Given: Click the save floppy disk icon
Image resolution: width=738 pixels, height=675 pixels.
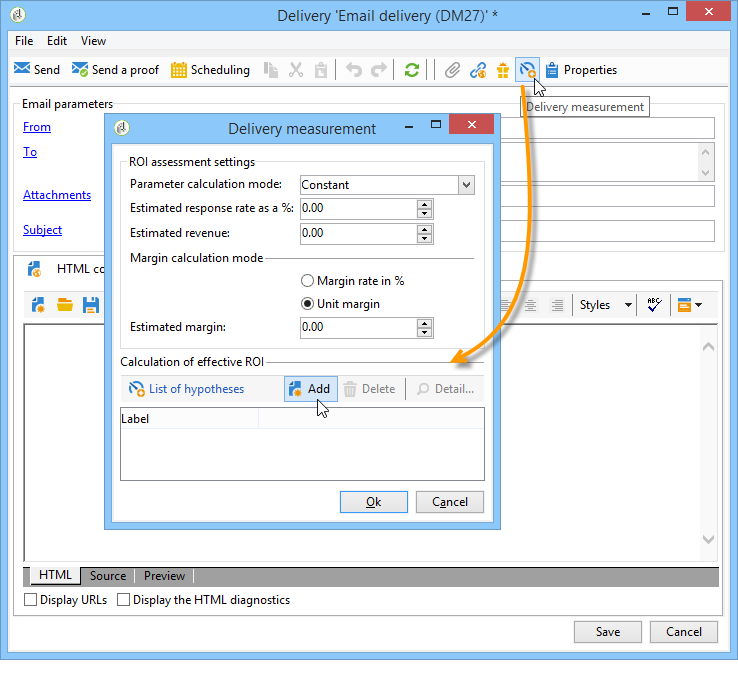Looking at the screenshot, I should [91, 305].
